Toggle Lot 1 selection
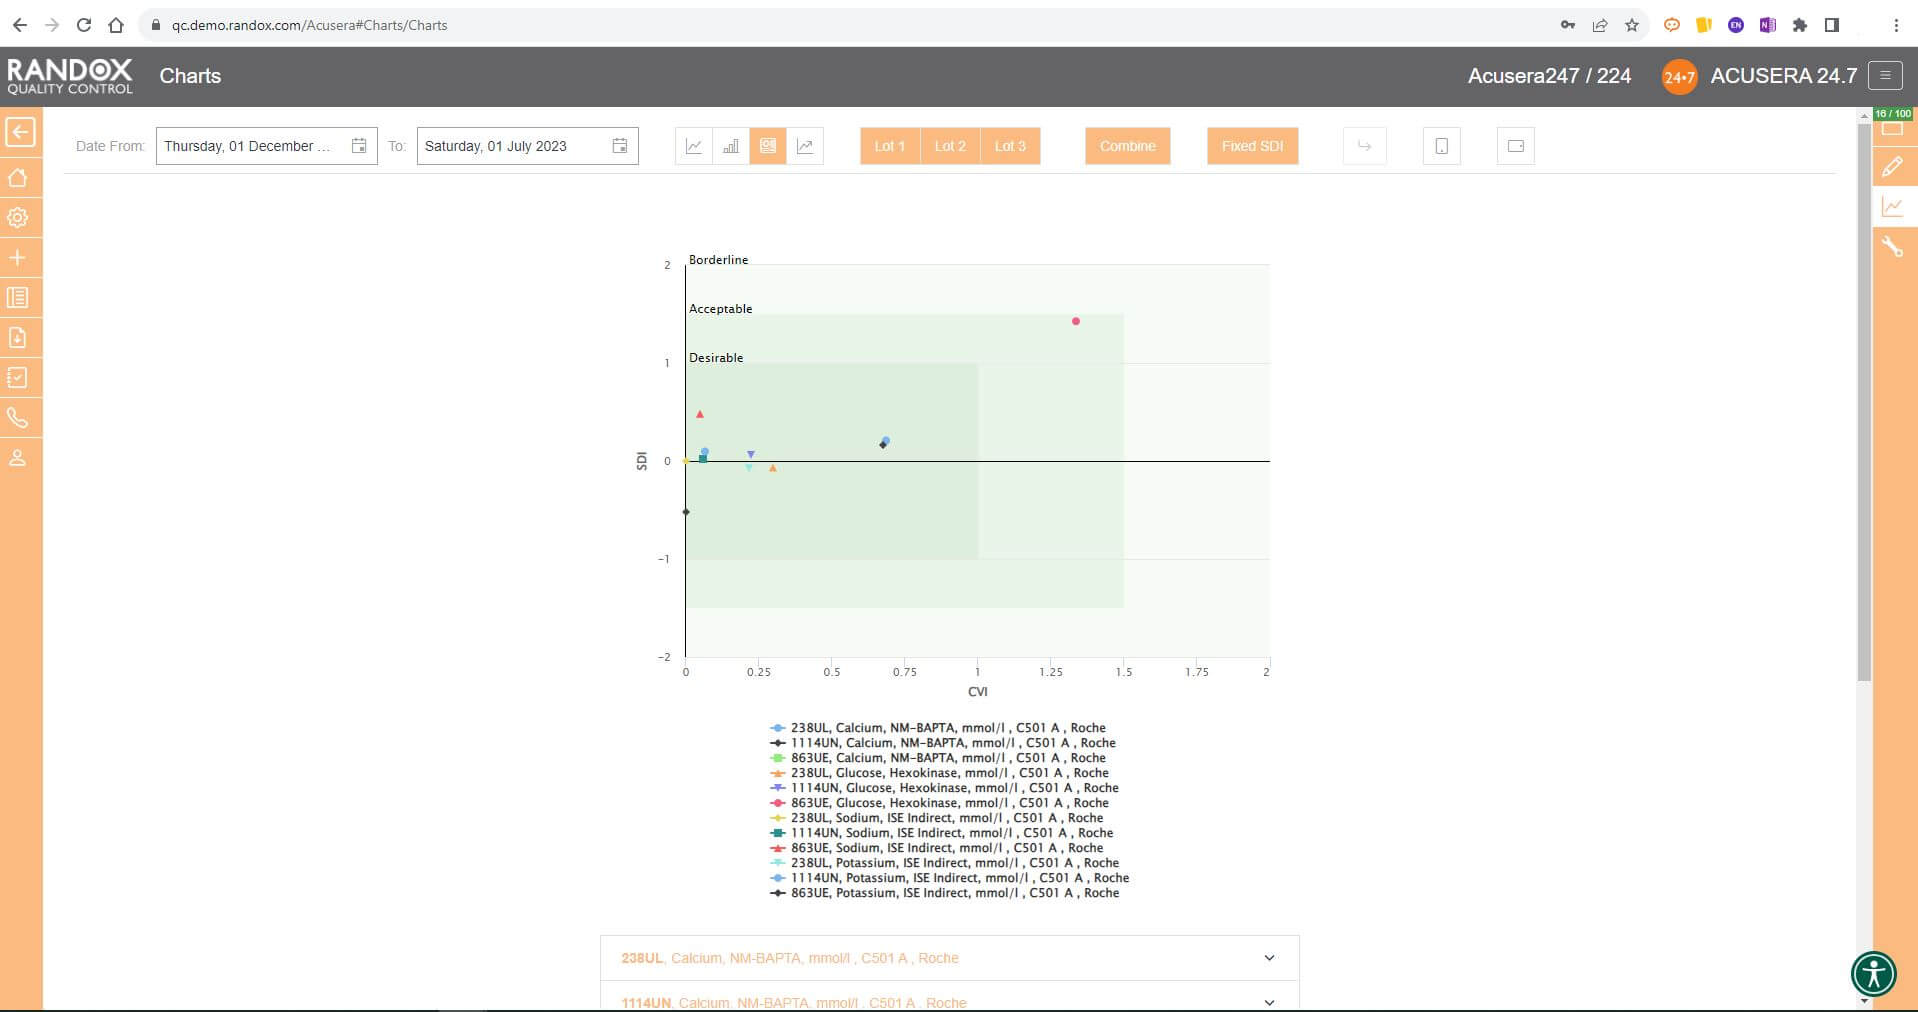The height and width of the screenshot is (1012, 1918). tap(888, 146)
